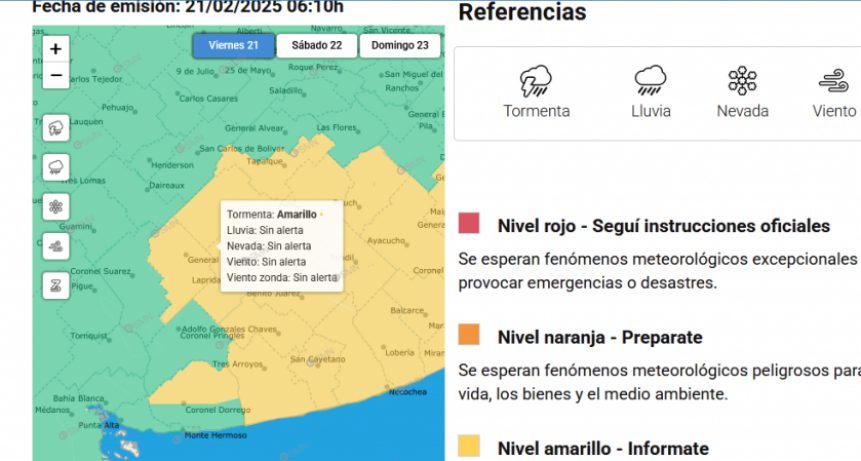Click the San Cayetano map label

coord(317,359)
